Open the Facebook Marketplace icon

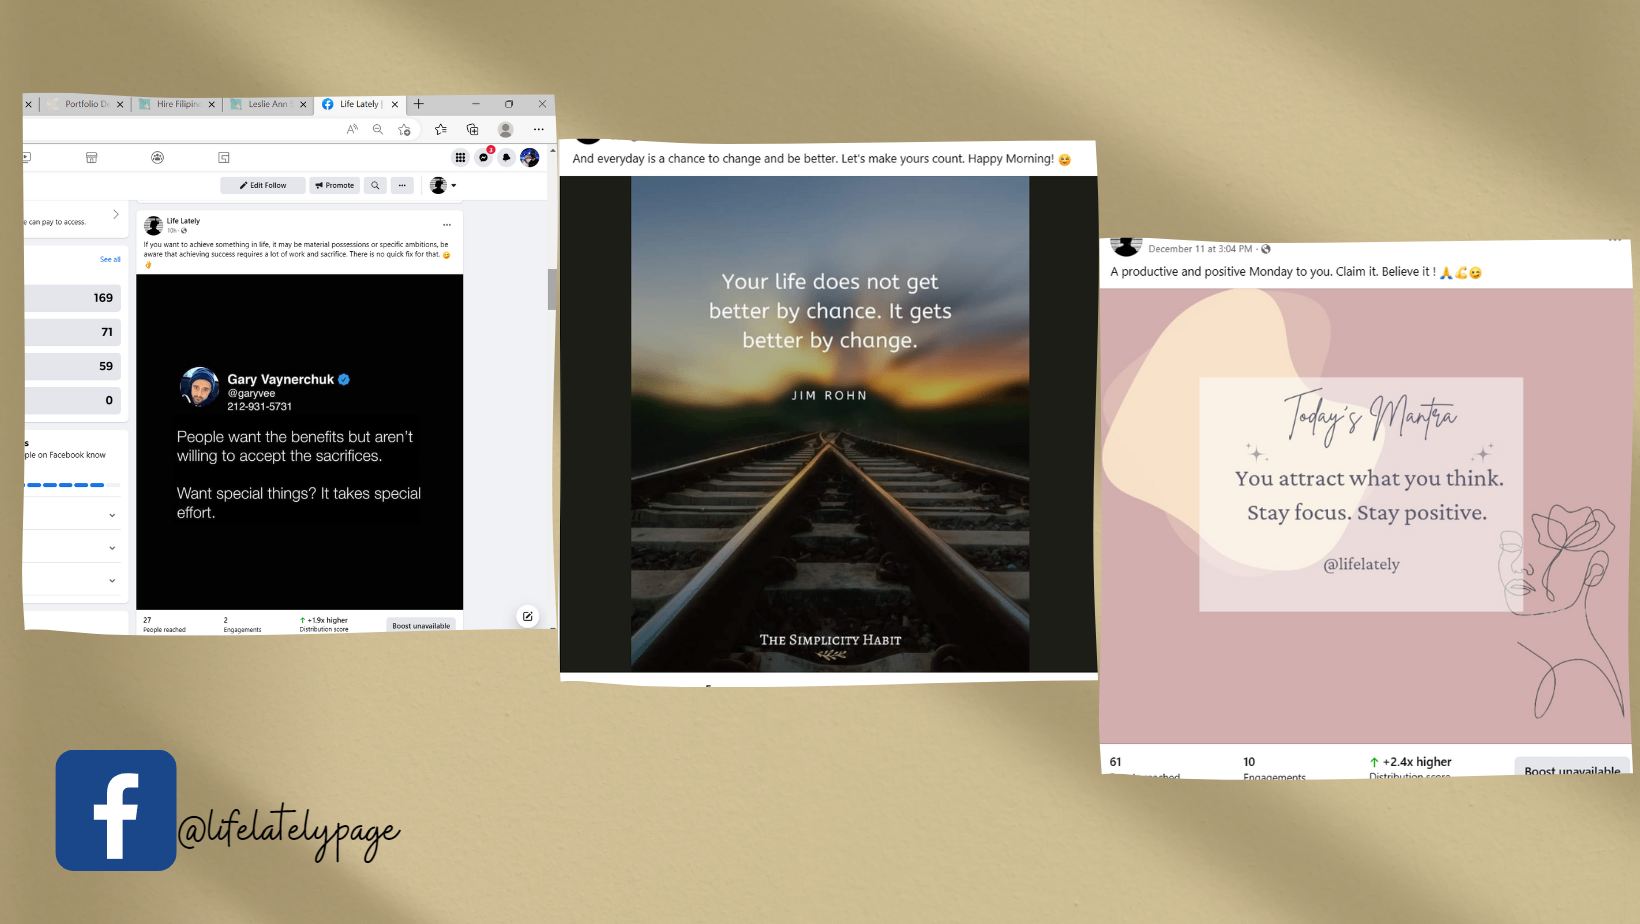pos(91,157)
